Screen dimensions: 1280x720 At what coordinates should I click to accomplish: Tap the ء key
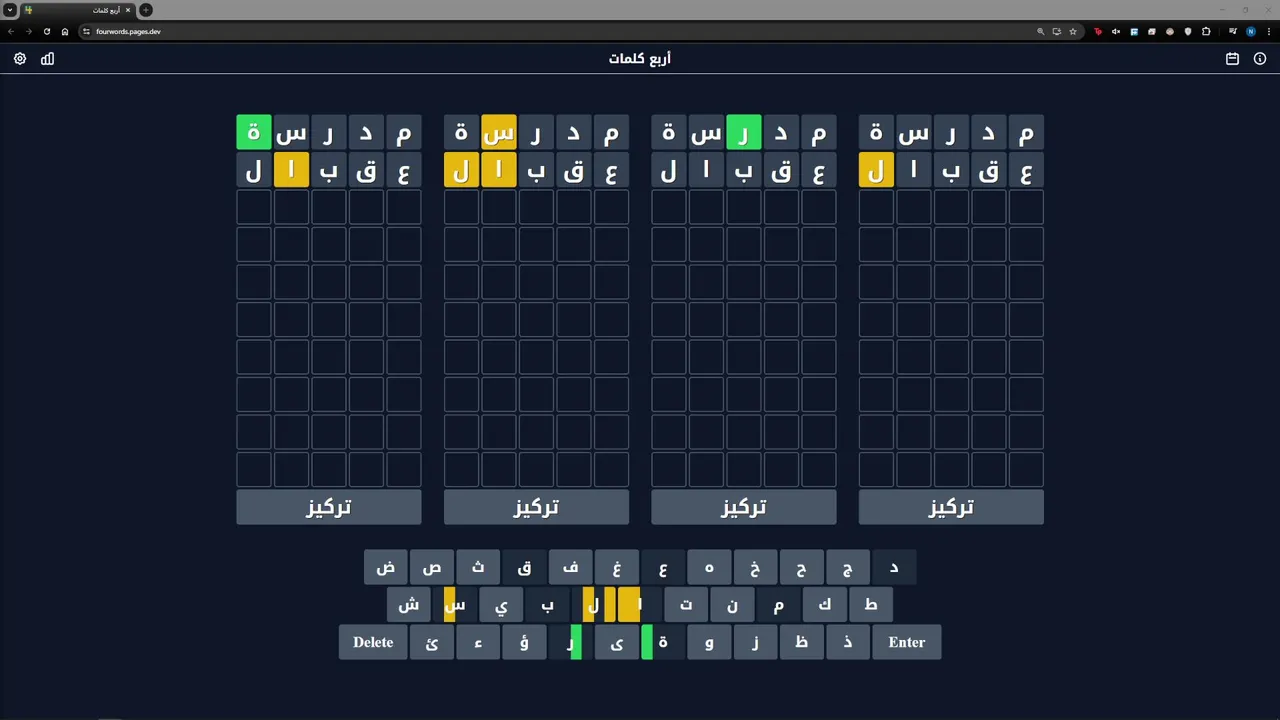[x=478, y=642]
